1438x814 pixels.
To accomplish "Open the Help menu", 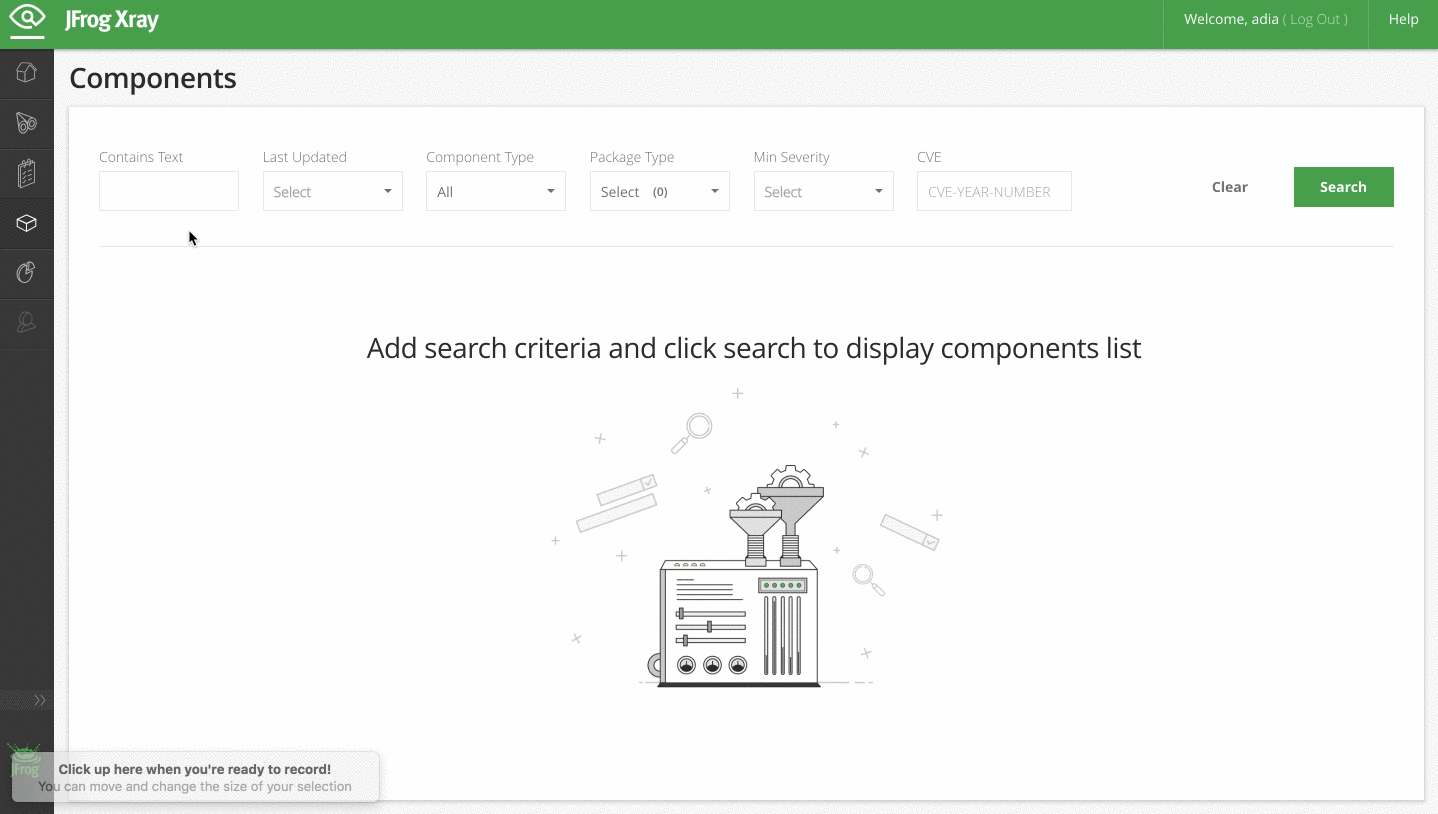I will 1403,18.
